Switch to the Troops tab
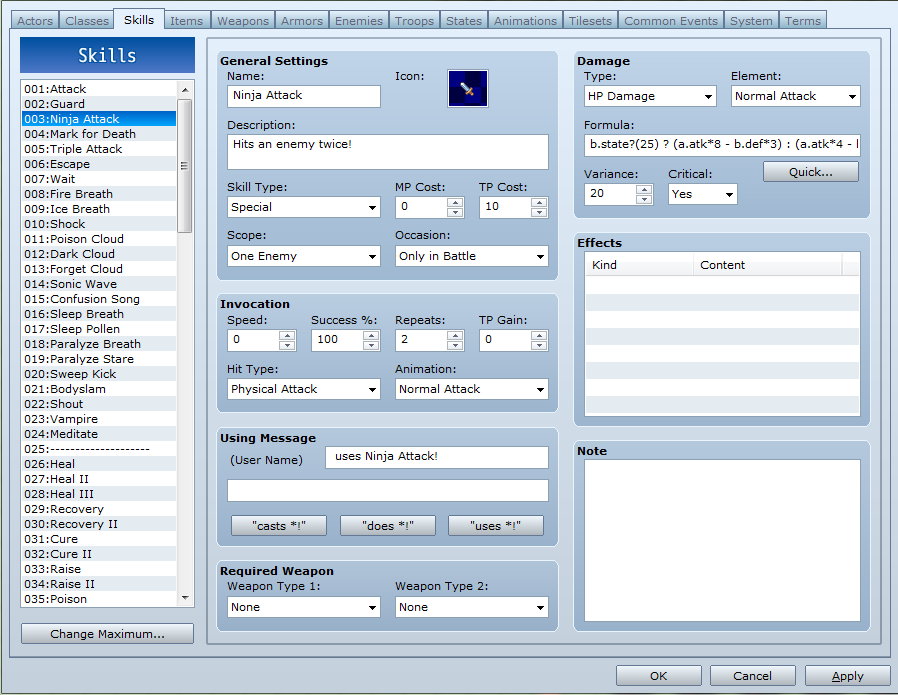 click(x=414, y=21)
